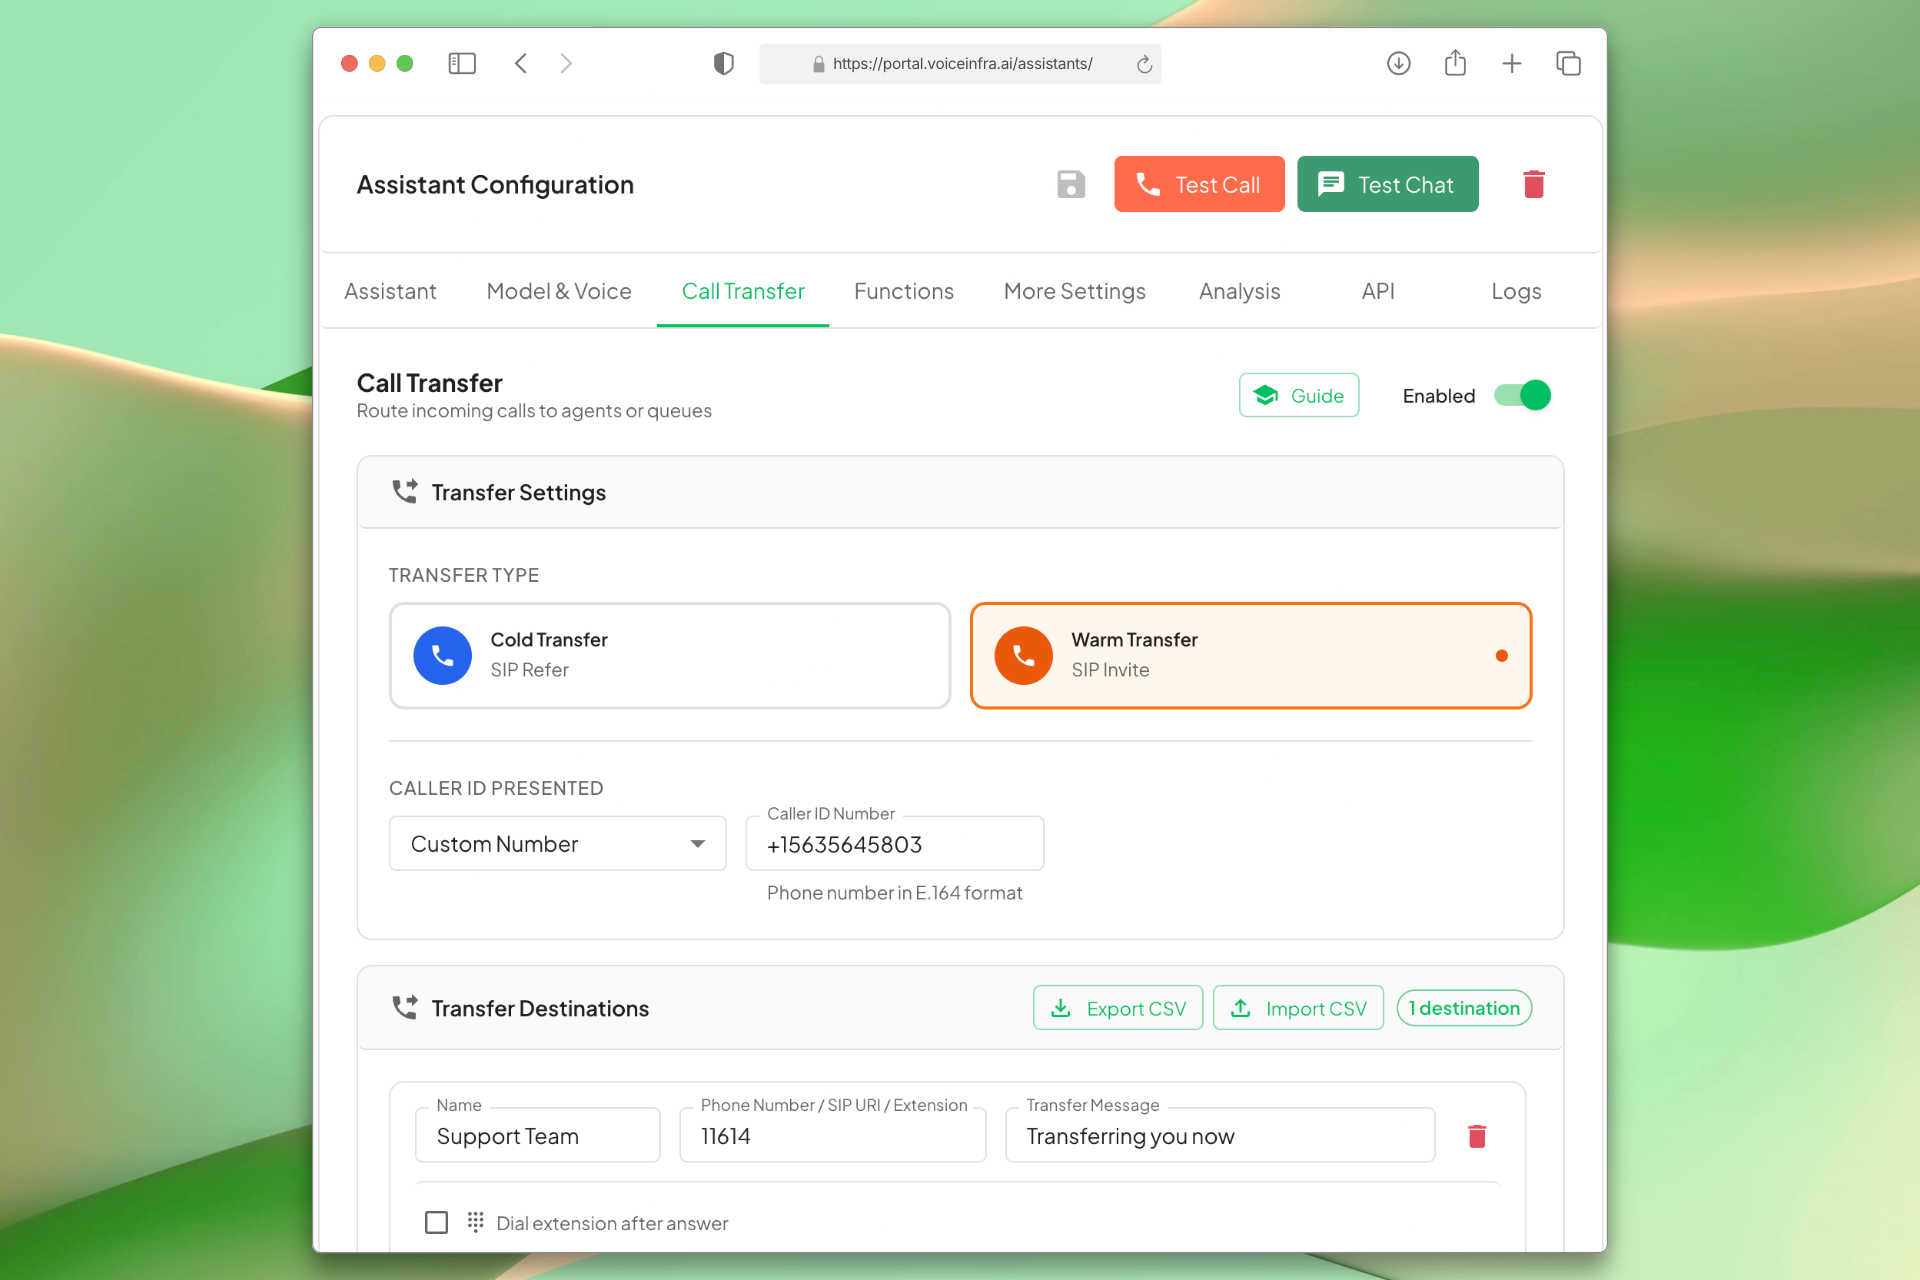Image resolution: width=1920 pixels, height=1280 pixels.
Task: View the Logs tab
Action: click(1516, 291)
